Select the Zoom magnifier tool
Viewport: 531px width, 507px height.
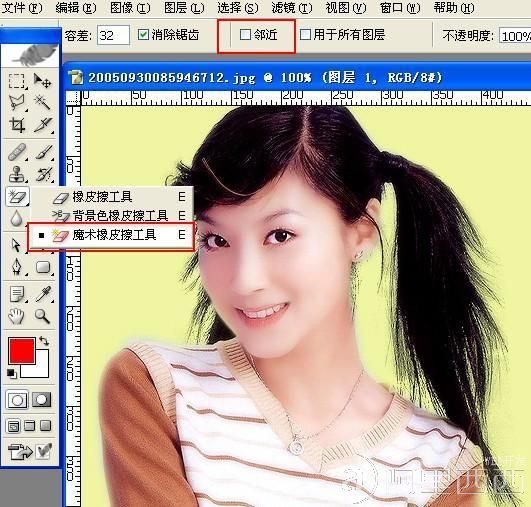42,316
